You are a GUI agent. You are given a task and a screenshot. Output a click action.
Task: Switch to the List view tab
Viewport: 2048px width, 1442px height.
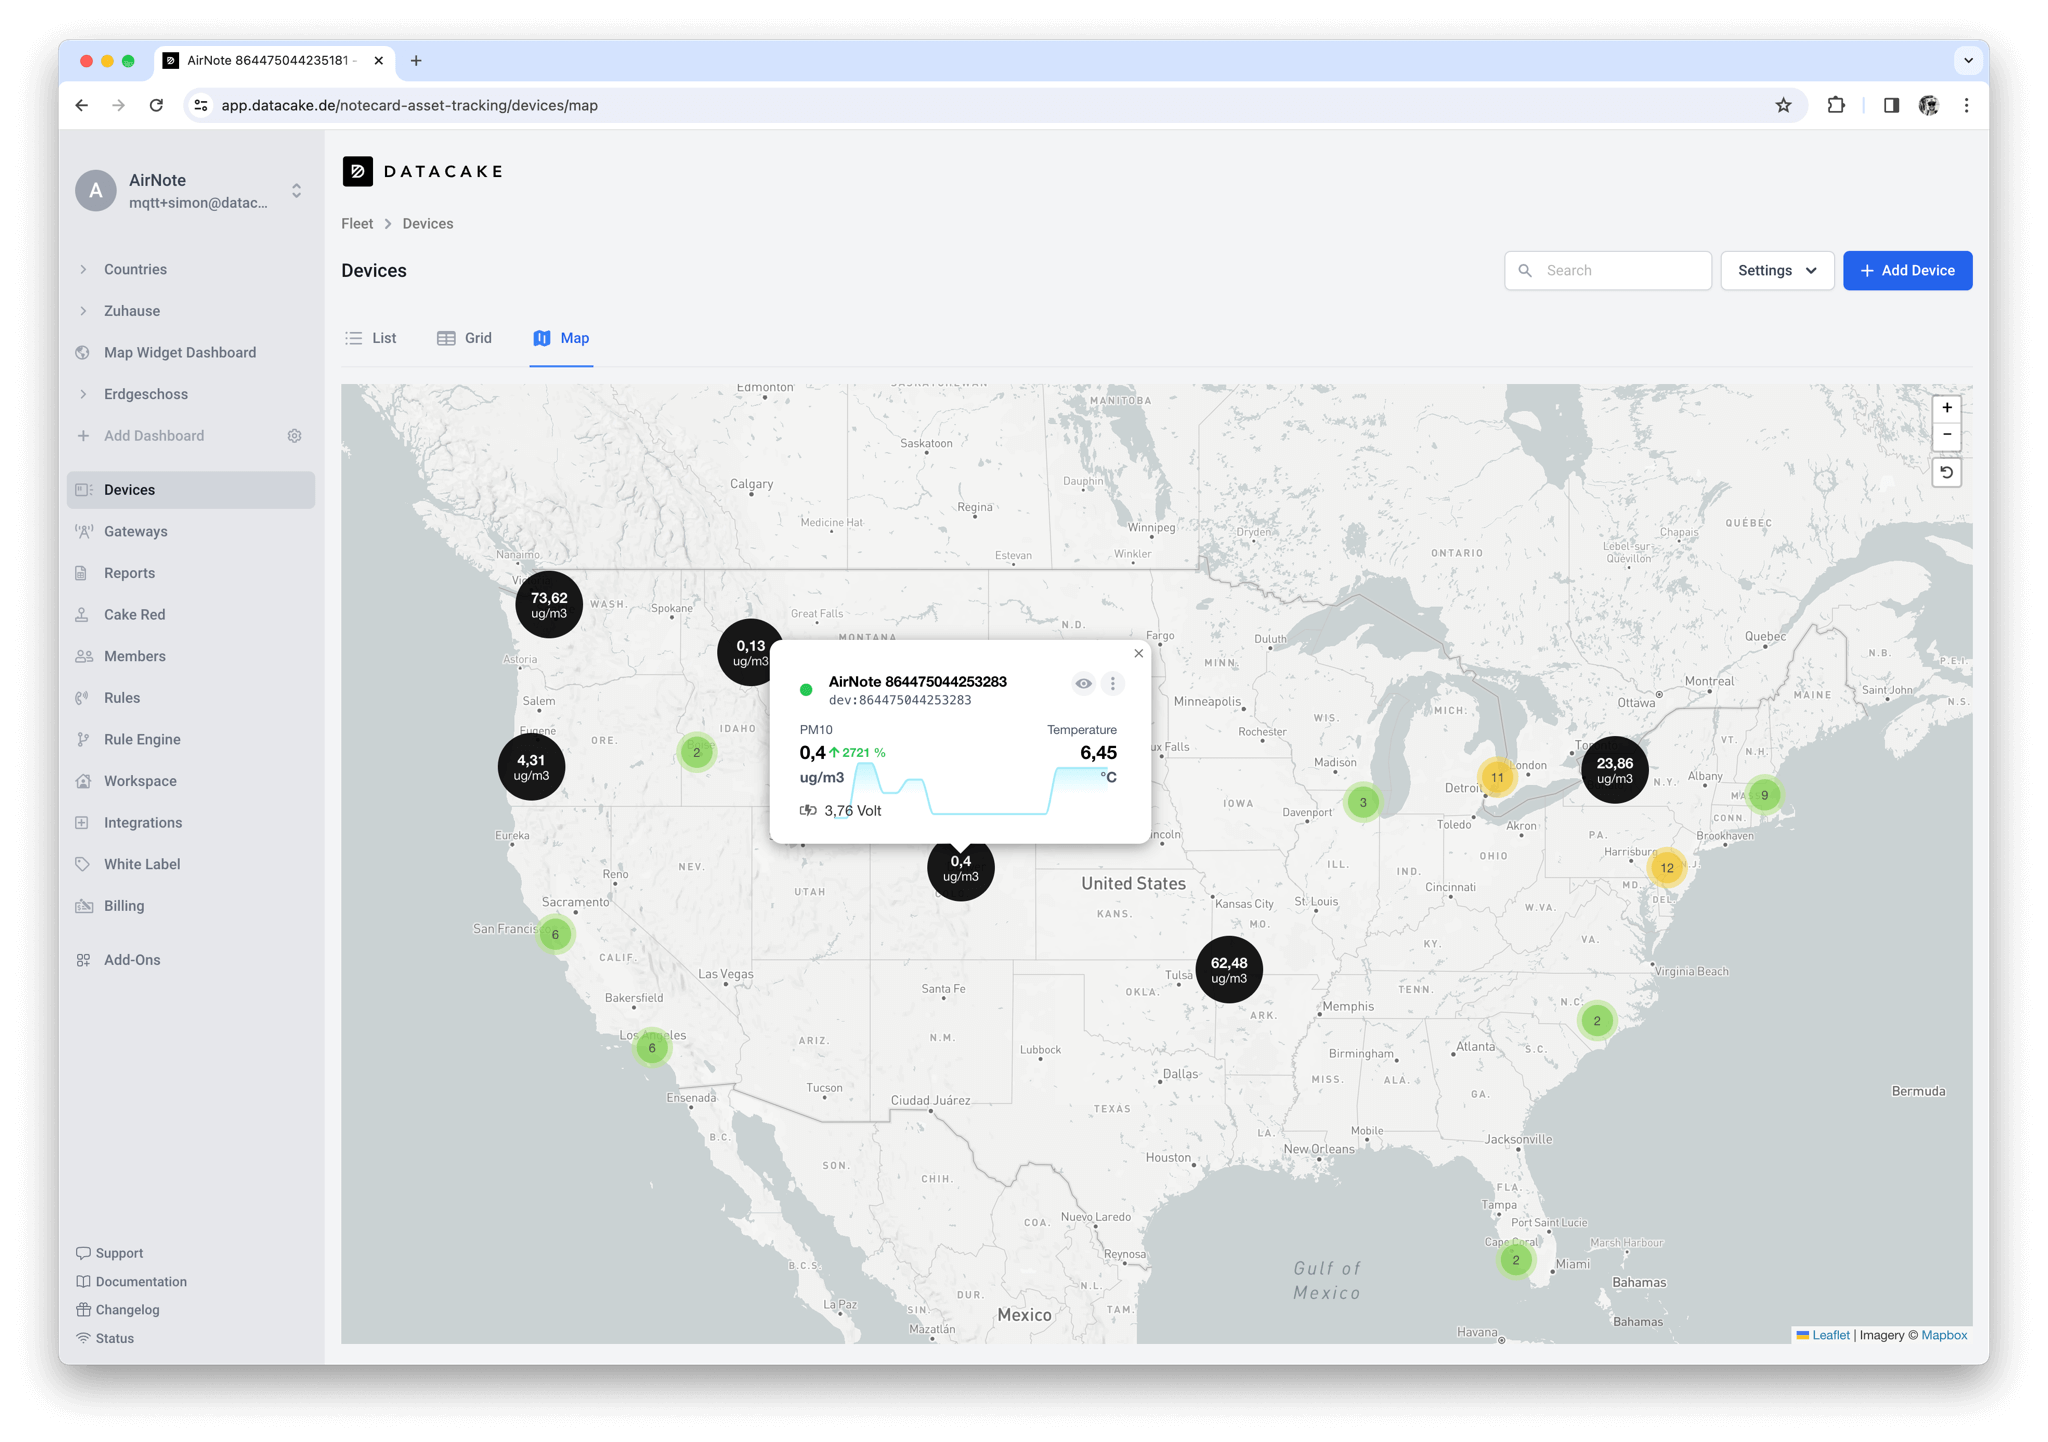tap(371, 338)
